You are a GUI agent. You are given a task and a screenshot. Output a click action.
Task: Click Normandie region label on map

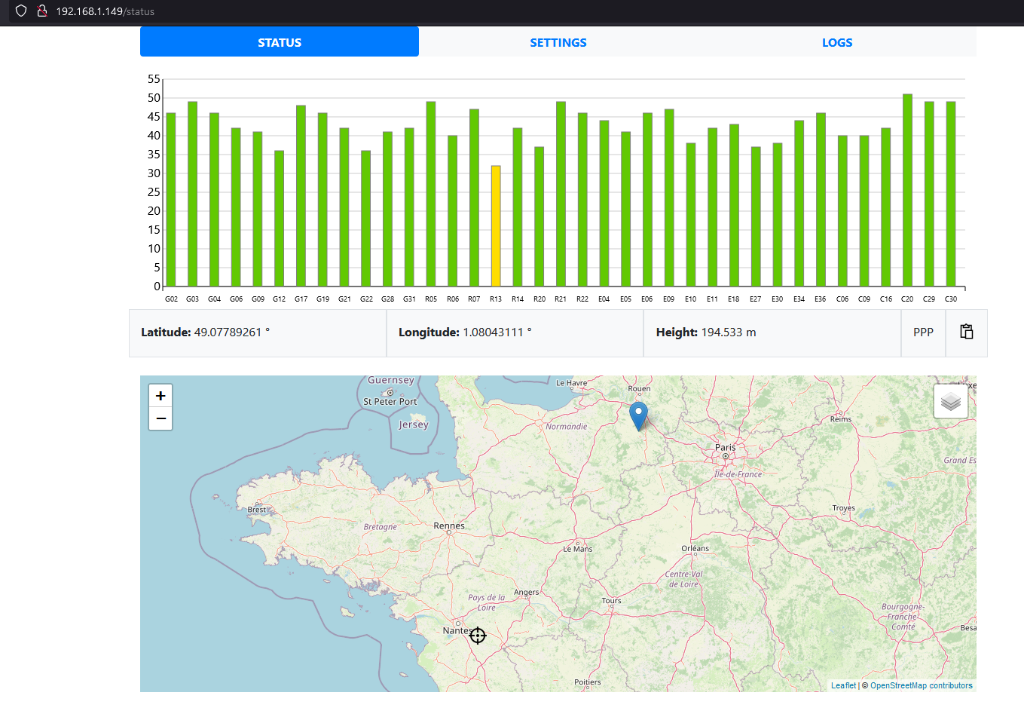[x=566, y=426]
